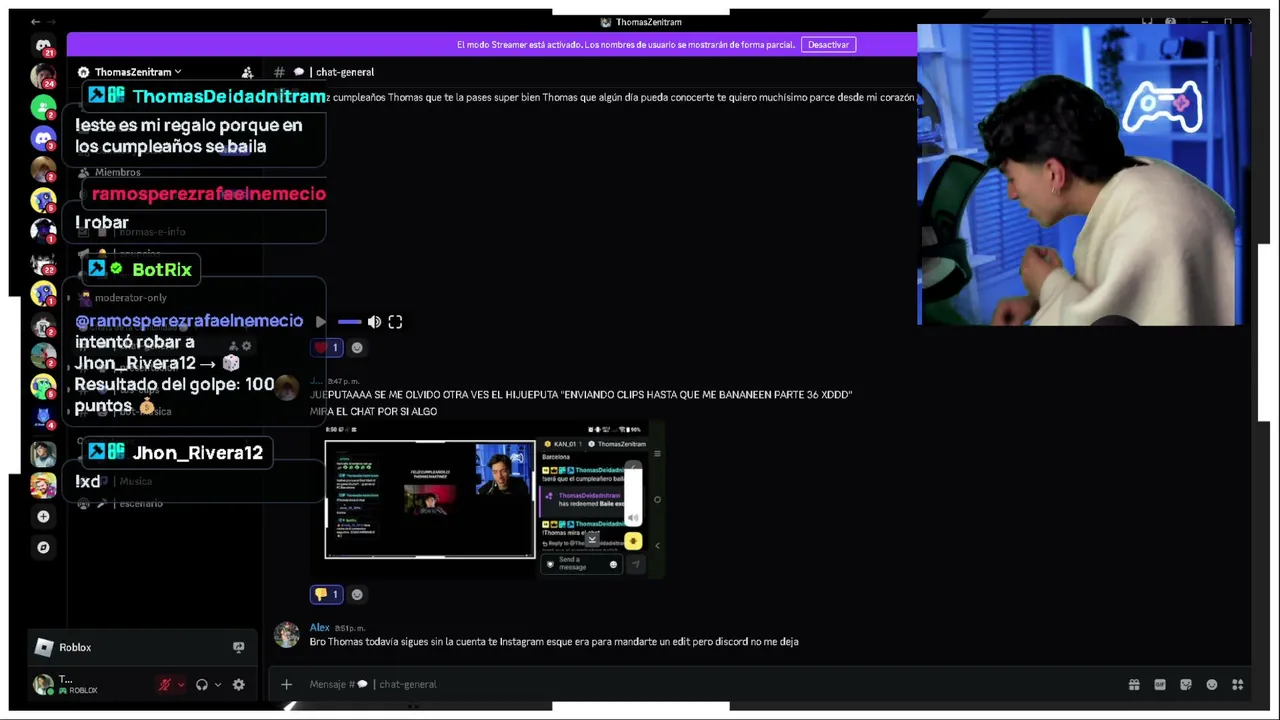Open the sticker picker icon

click(1186, 685)
